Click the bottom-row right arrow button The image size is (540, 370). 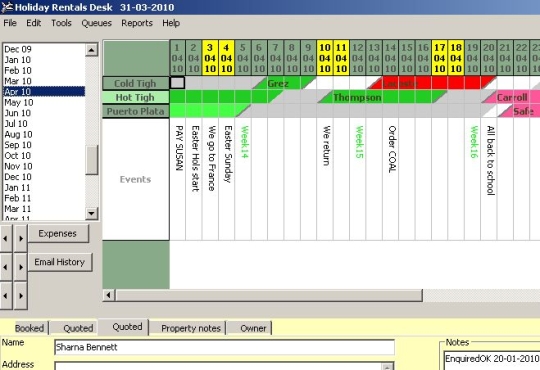click(21, 296)
